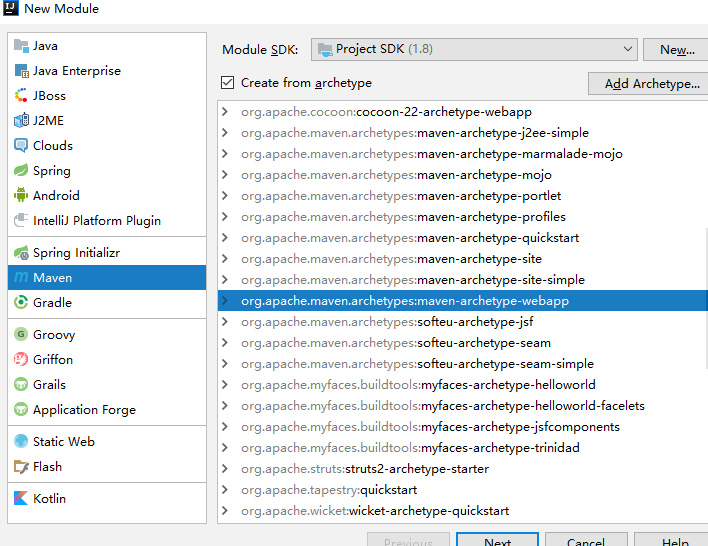Select org.apache.tapestry:quickstart archetype
Image resolution: width=708 pixels, height=546 pixels.
(x=462, y=490)
